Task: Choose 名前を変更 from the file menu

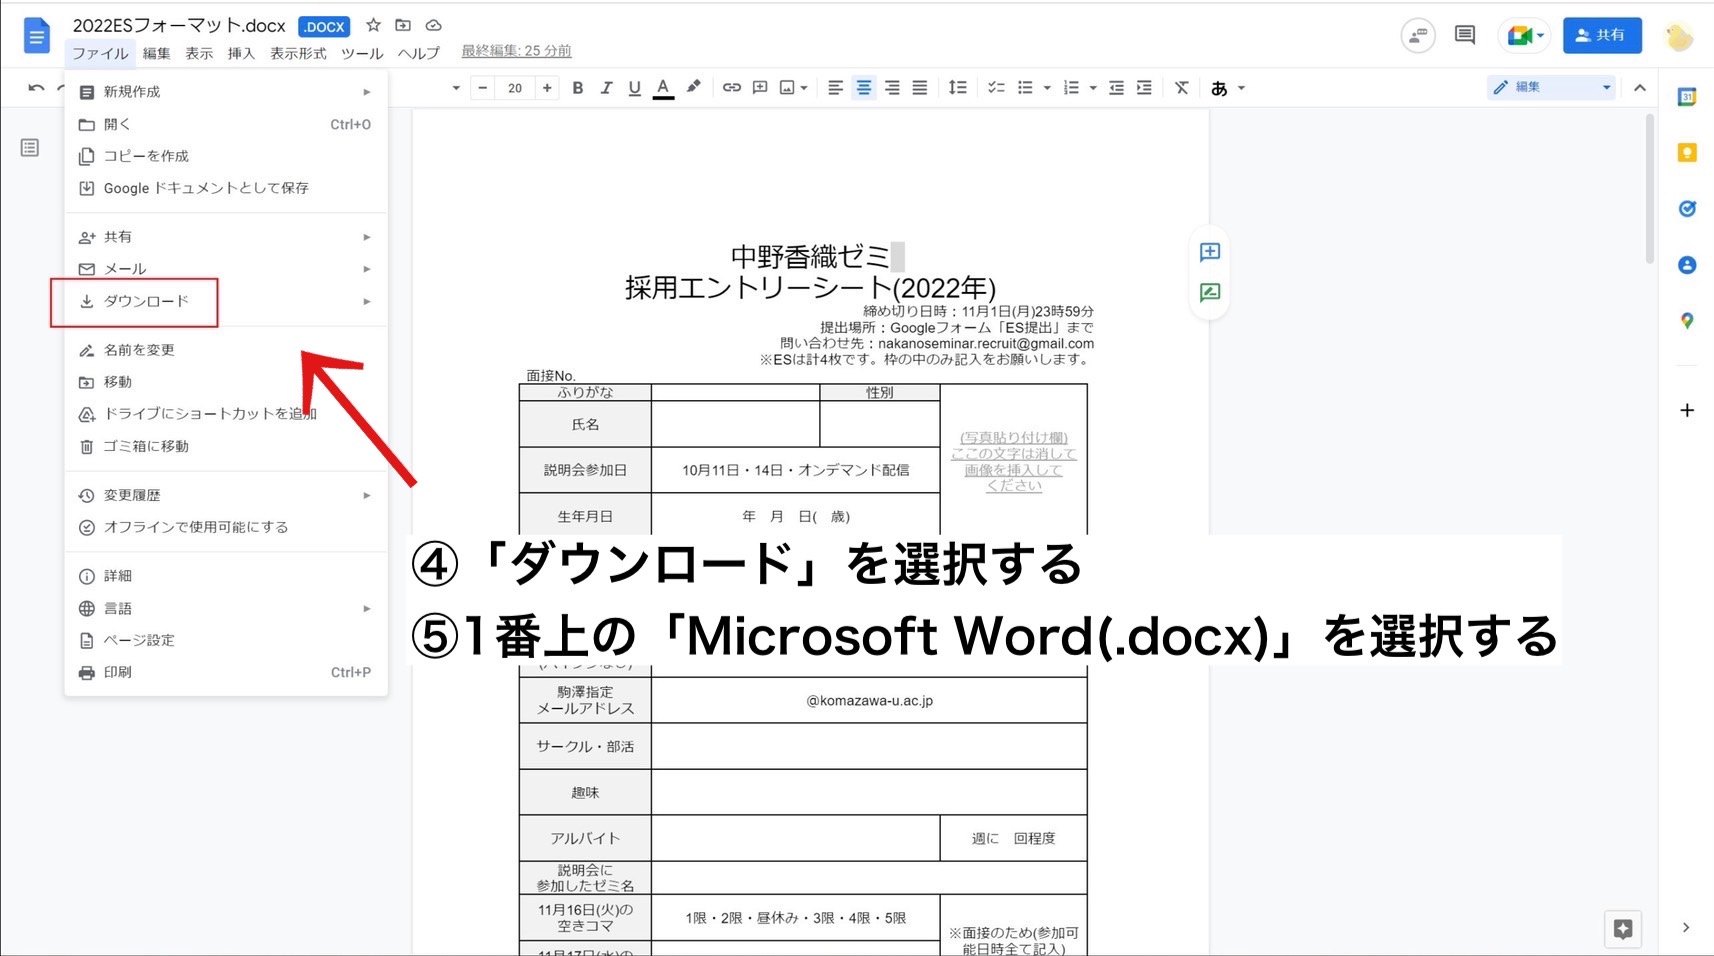Action: click(x=226, y=350)
